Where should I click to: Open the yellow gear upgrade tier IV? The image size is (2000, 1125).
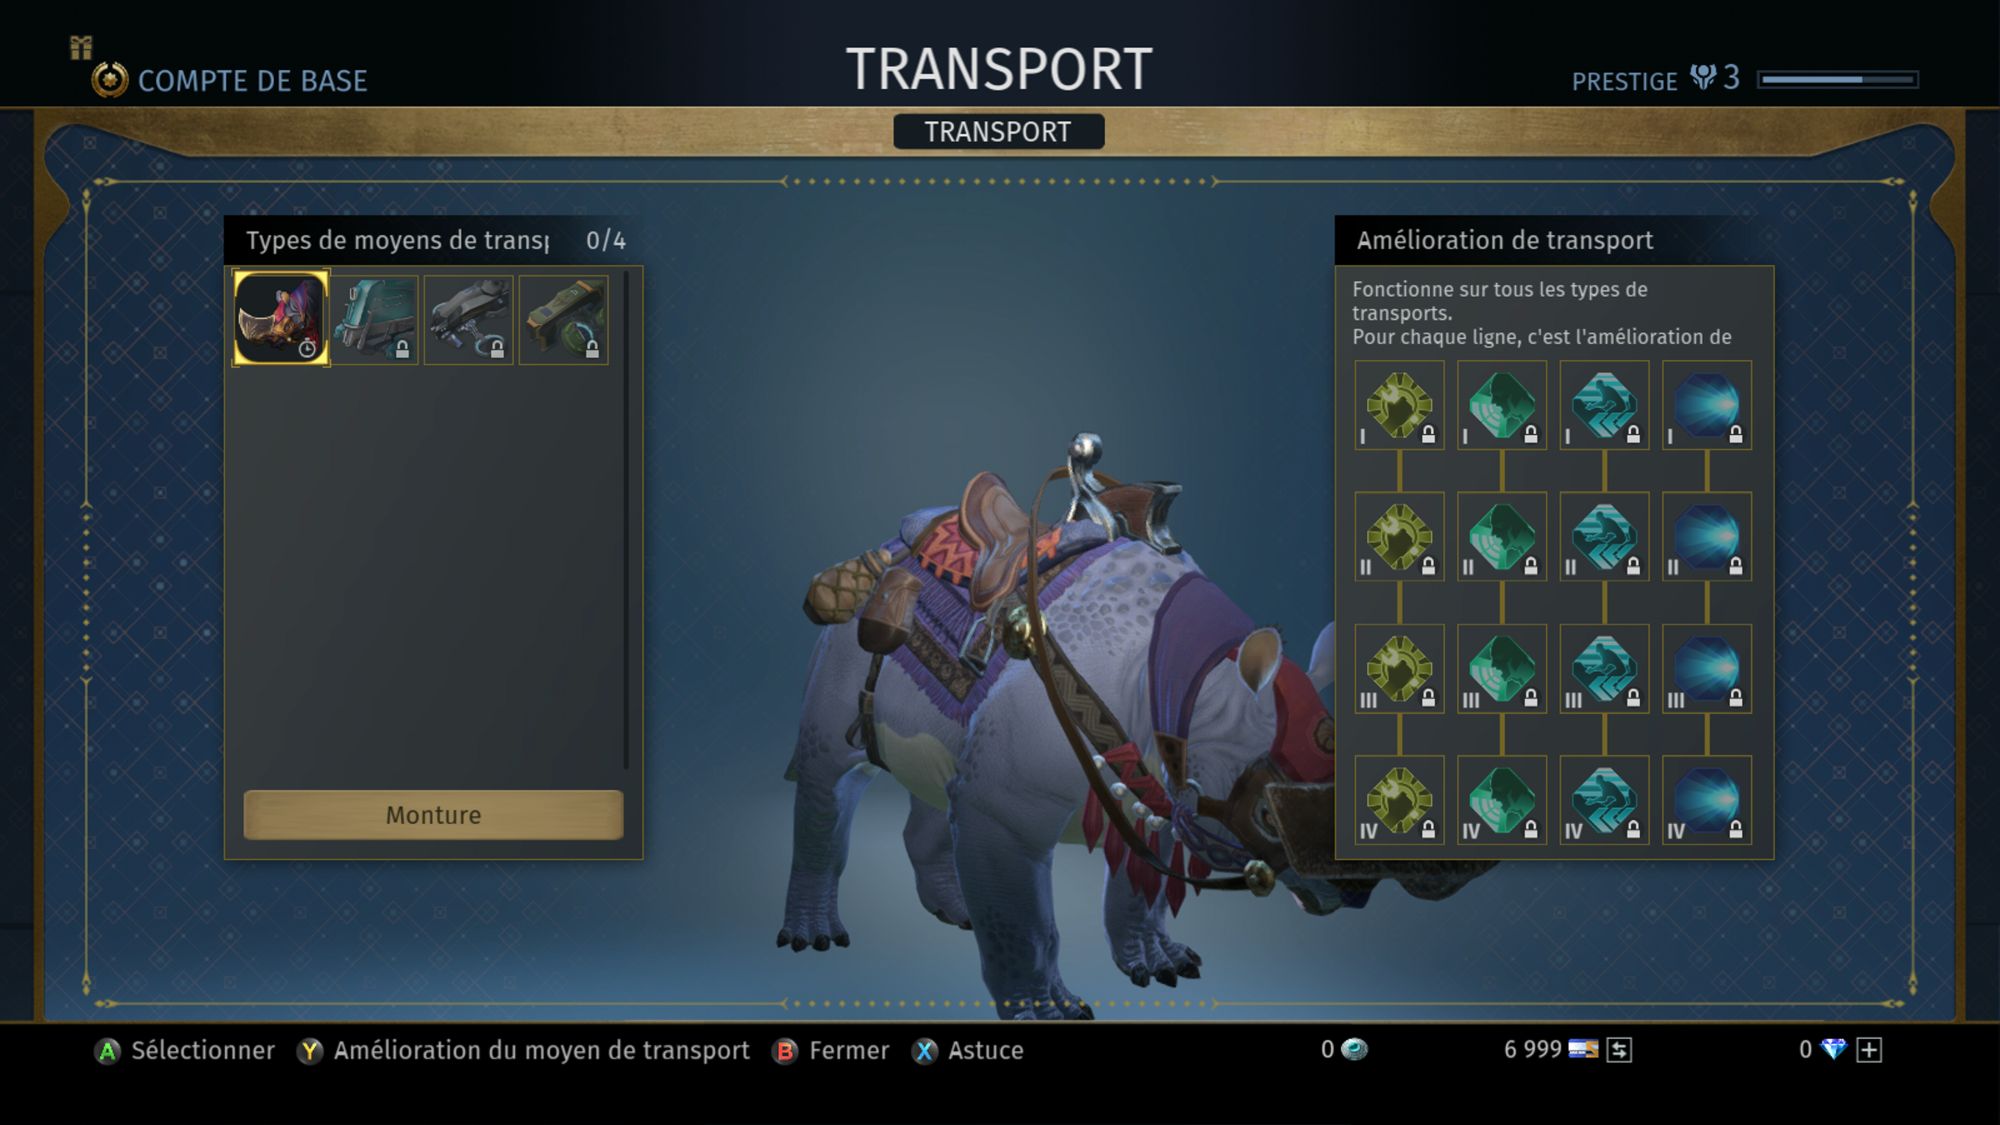click(x=1399, y=800)
